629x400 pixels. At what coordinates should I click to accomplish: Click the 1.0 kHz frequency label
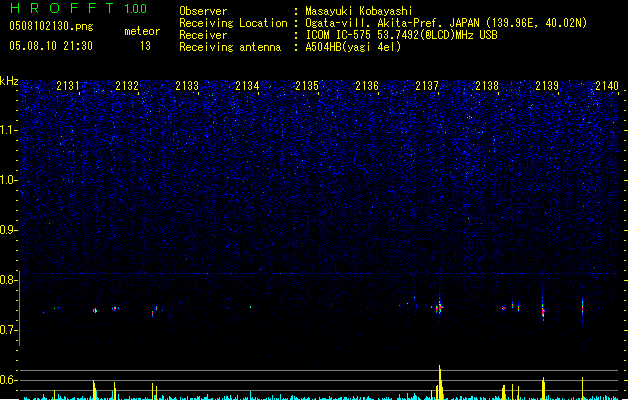[x=8, y=180]
